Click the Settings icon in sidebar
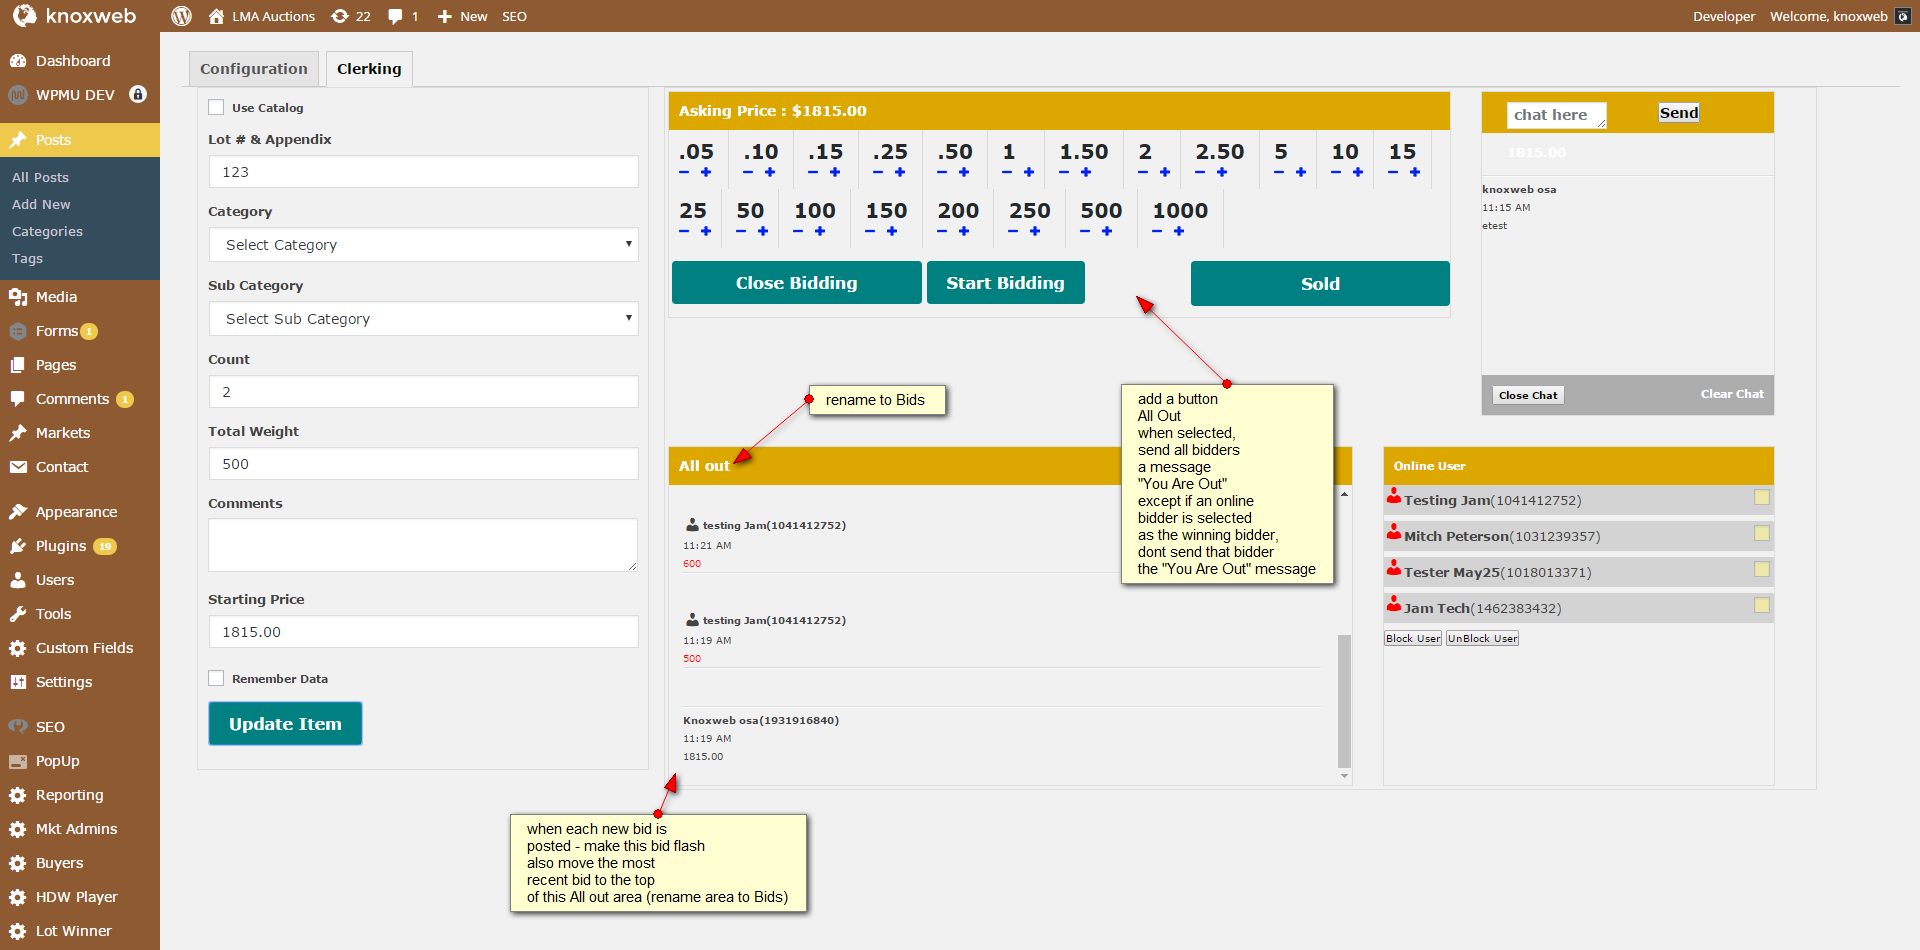 click(18, 682)
